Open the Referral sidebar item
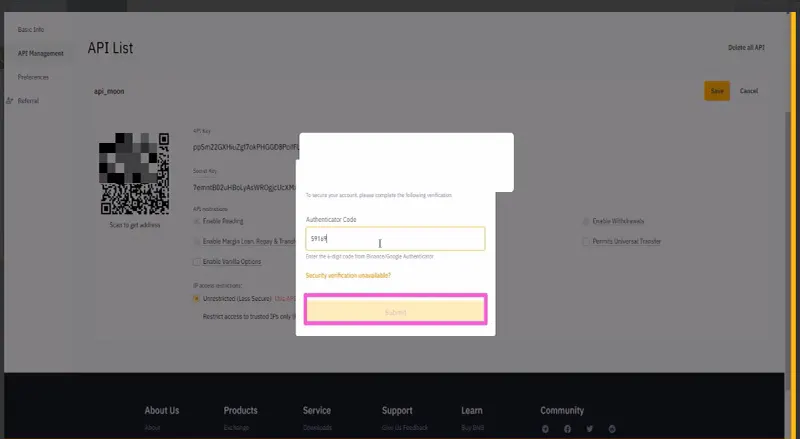The height and width of the screenshot is (439, 800). coord(28,101)
